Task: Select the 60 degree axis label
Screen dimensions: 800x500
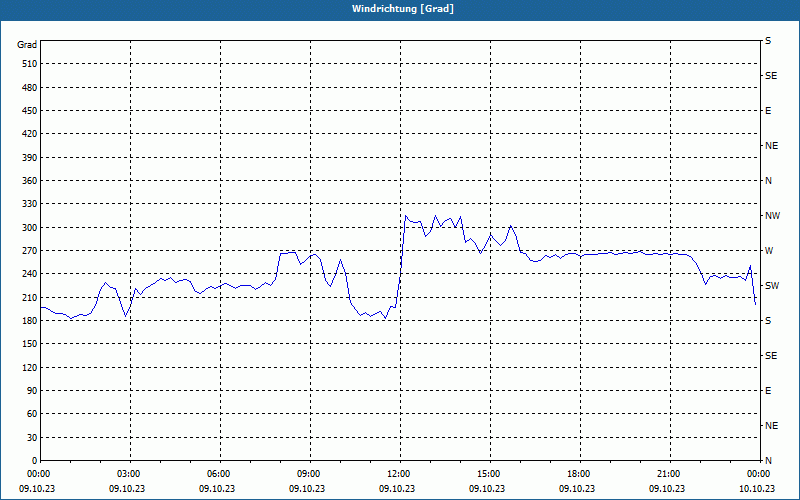Action: [x=32, y=414]
